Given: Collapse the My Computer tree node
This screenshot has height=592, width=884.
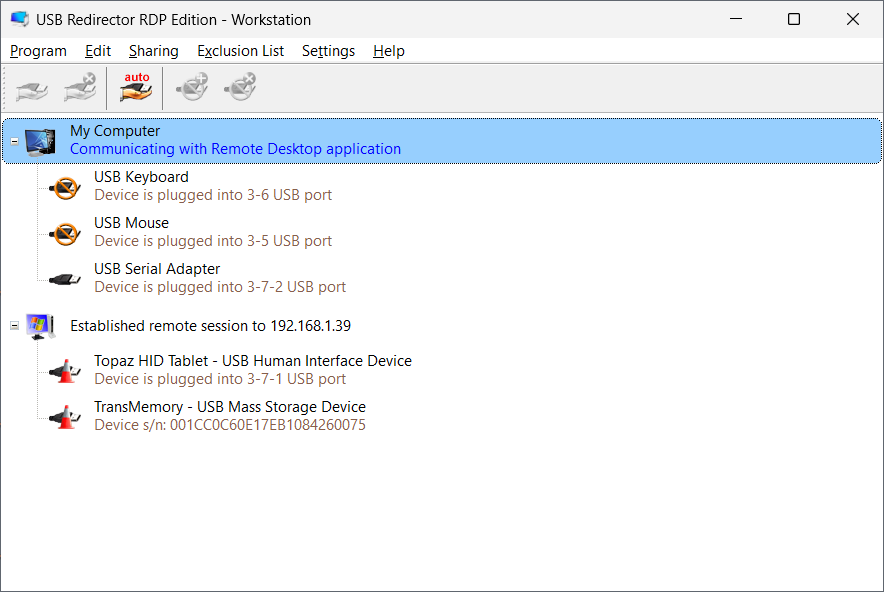Looking at the screenshot, I should pos(15,141).
